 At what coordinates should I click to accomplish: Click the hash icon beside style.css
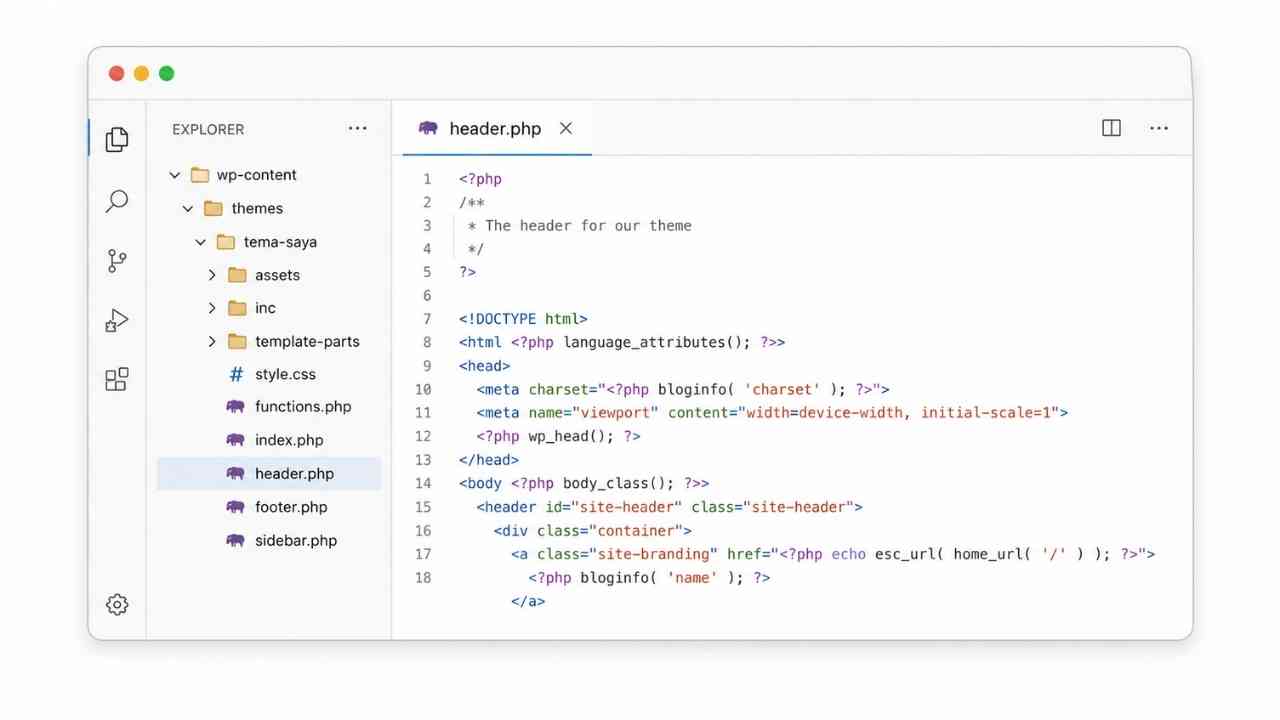[236, 374]
